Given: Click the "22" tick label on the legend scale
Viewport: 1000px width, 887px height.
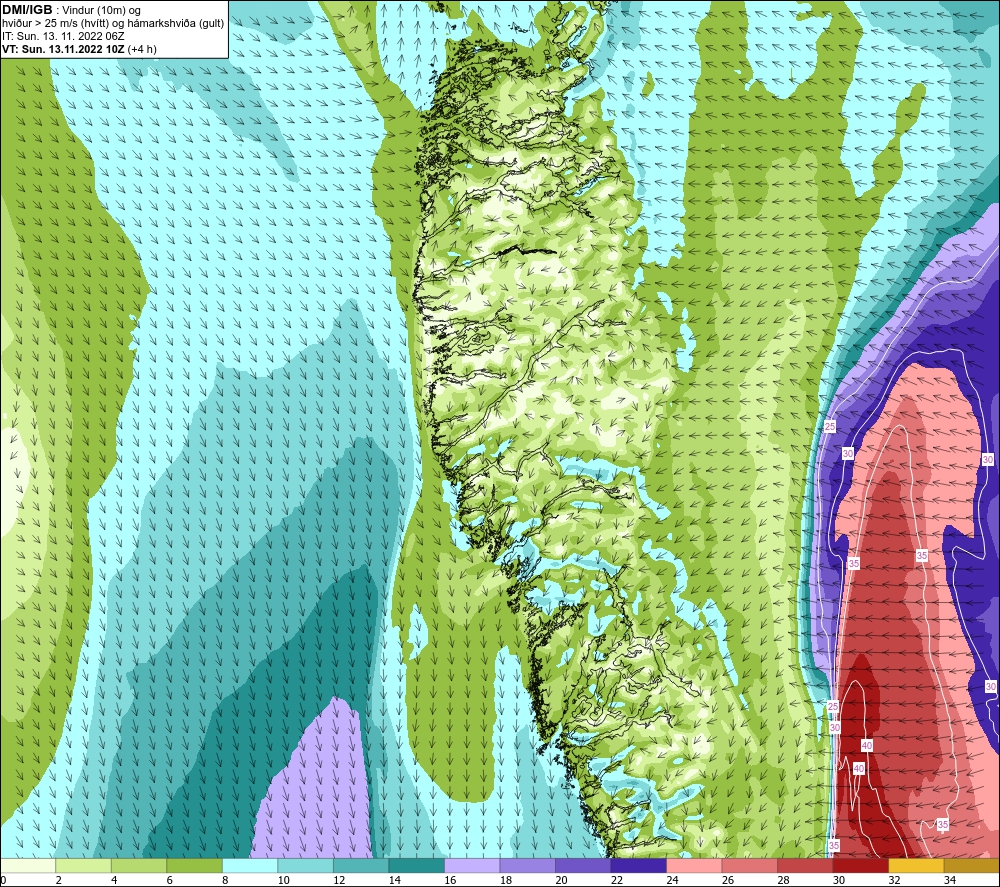Looking at the screenshot, I should pos(616,880).
